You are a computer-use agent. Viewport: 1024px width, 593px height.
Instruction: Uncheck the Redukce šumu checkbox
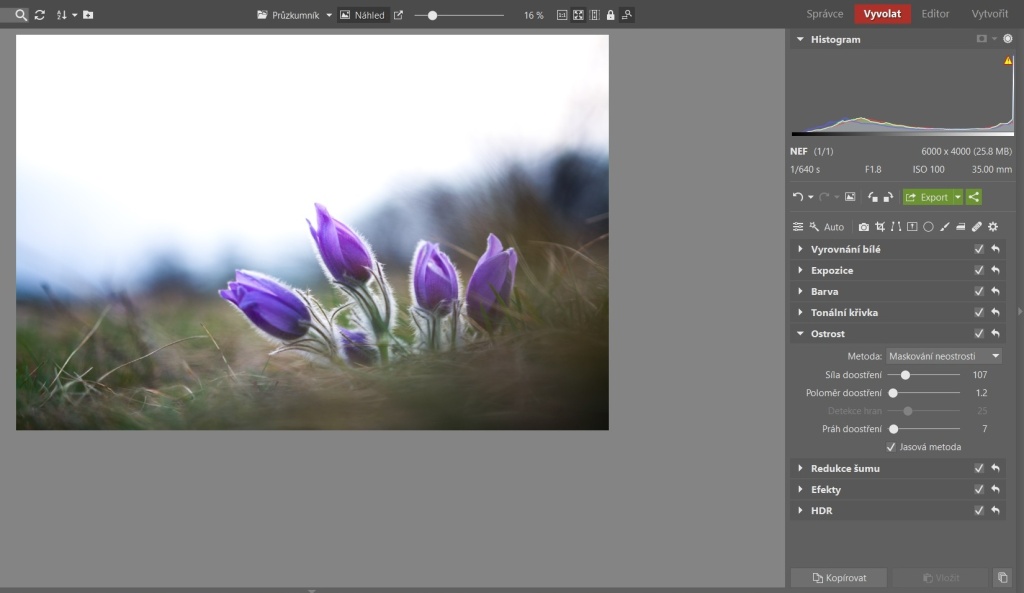[x=979, y=468]
